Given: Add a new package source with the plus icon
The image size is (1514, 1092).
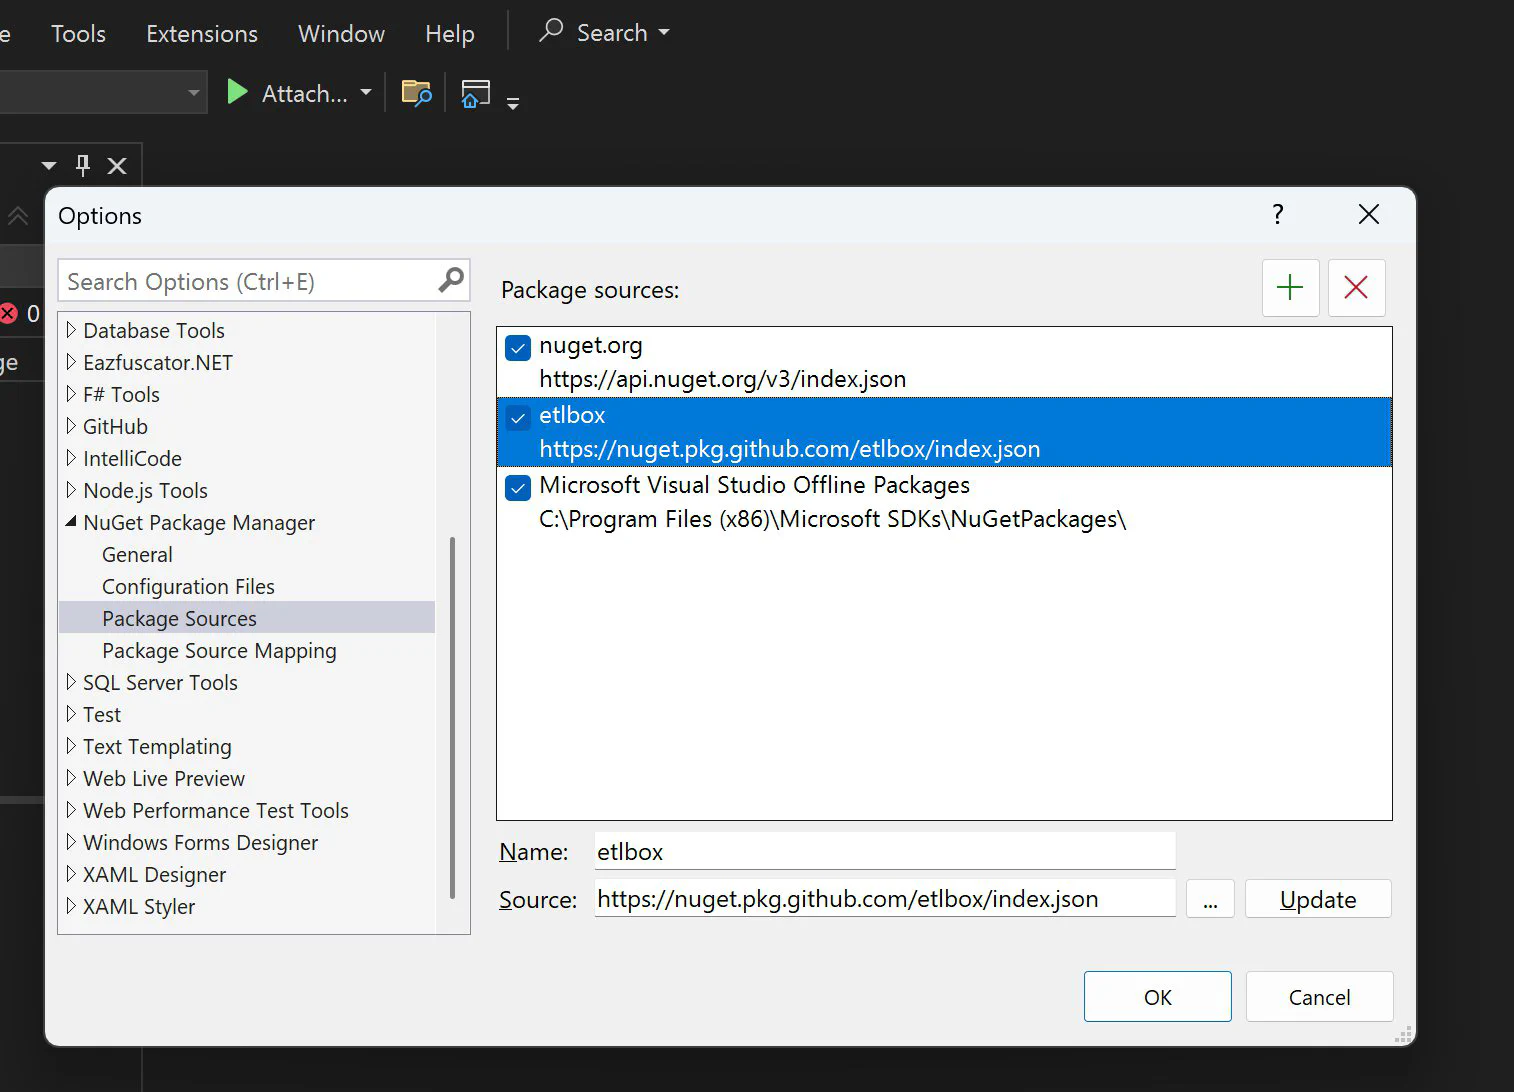Looking at the screenshot, I should click(1290, 288).
